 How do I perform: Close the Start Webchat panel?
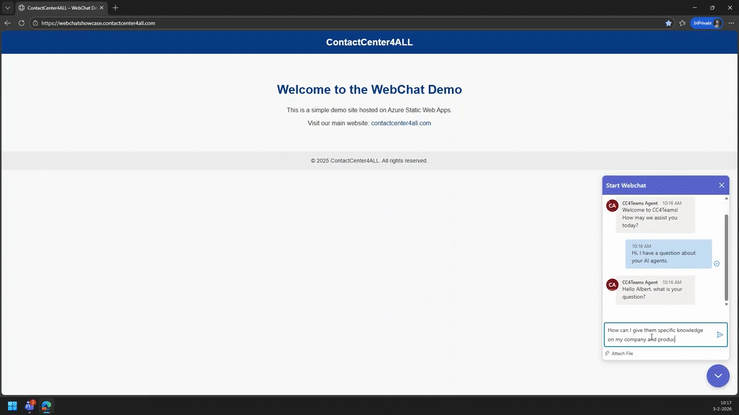pos(722,185)
